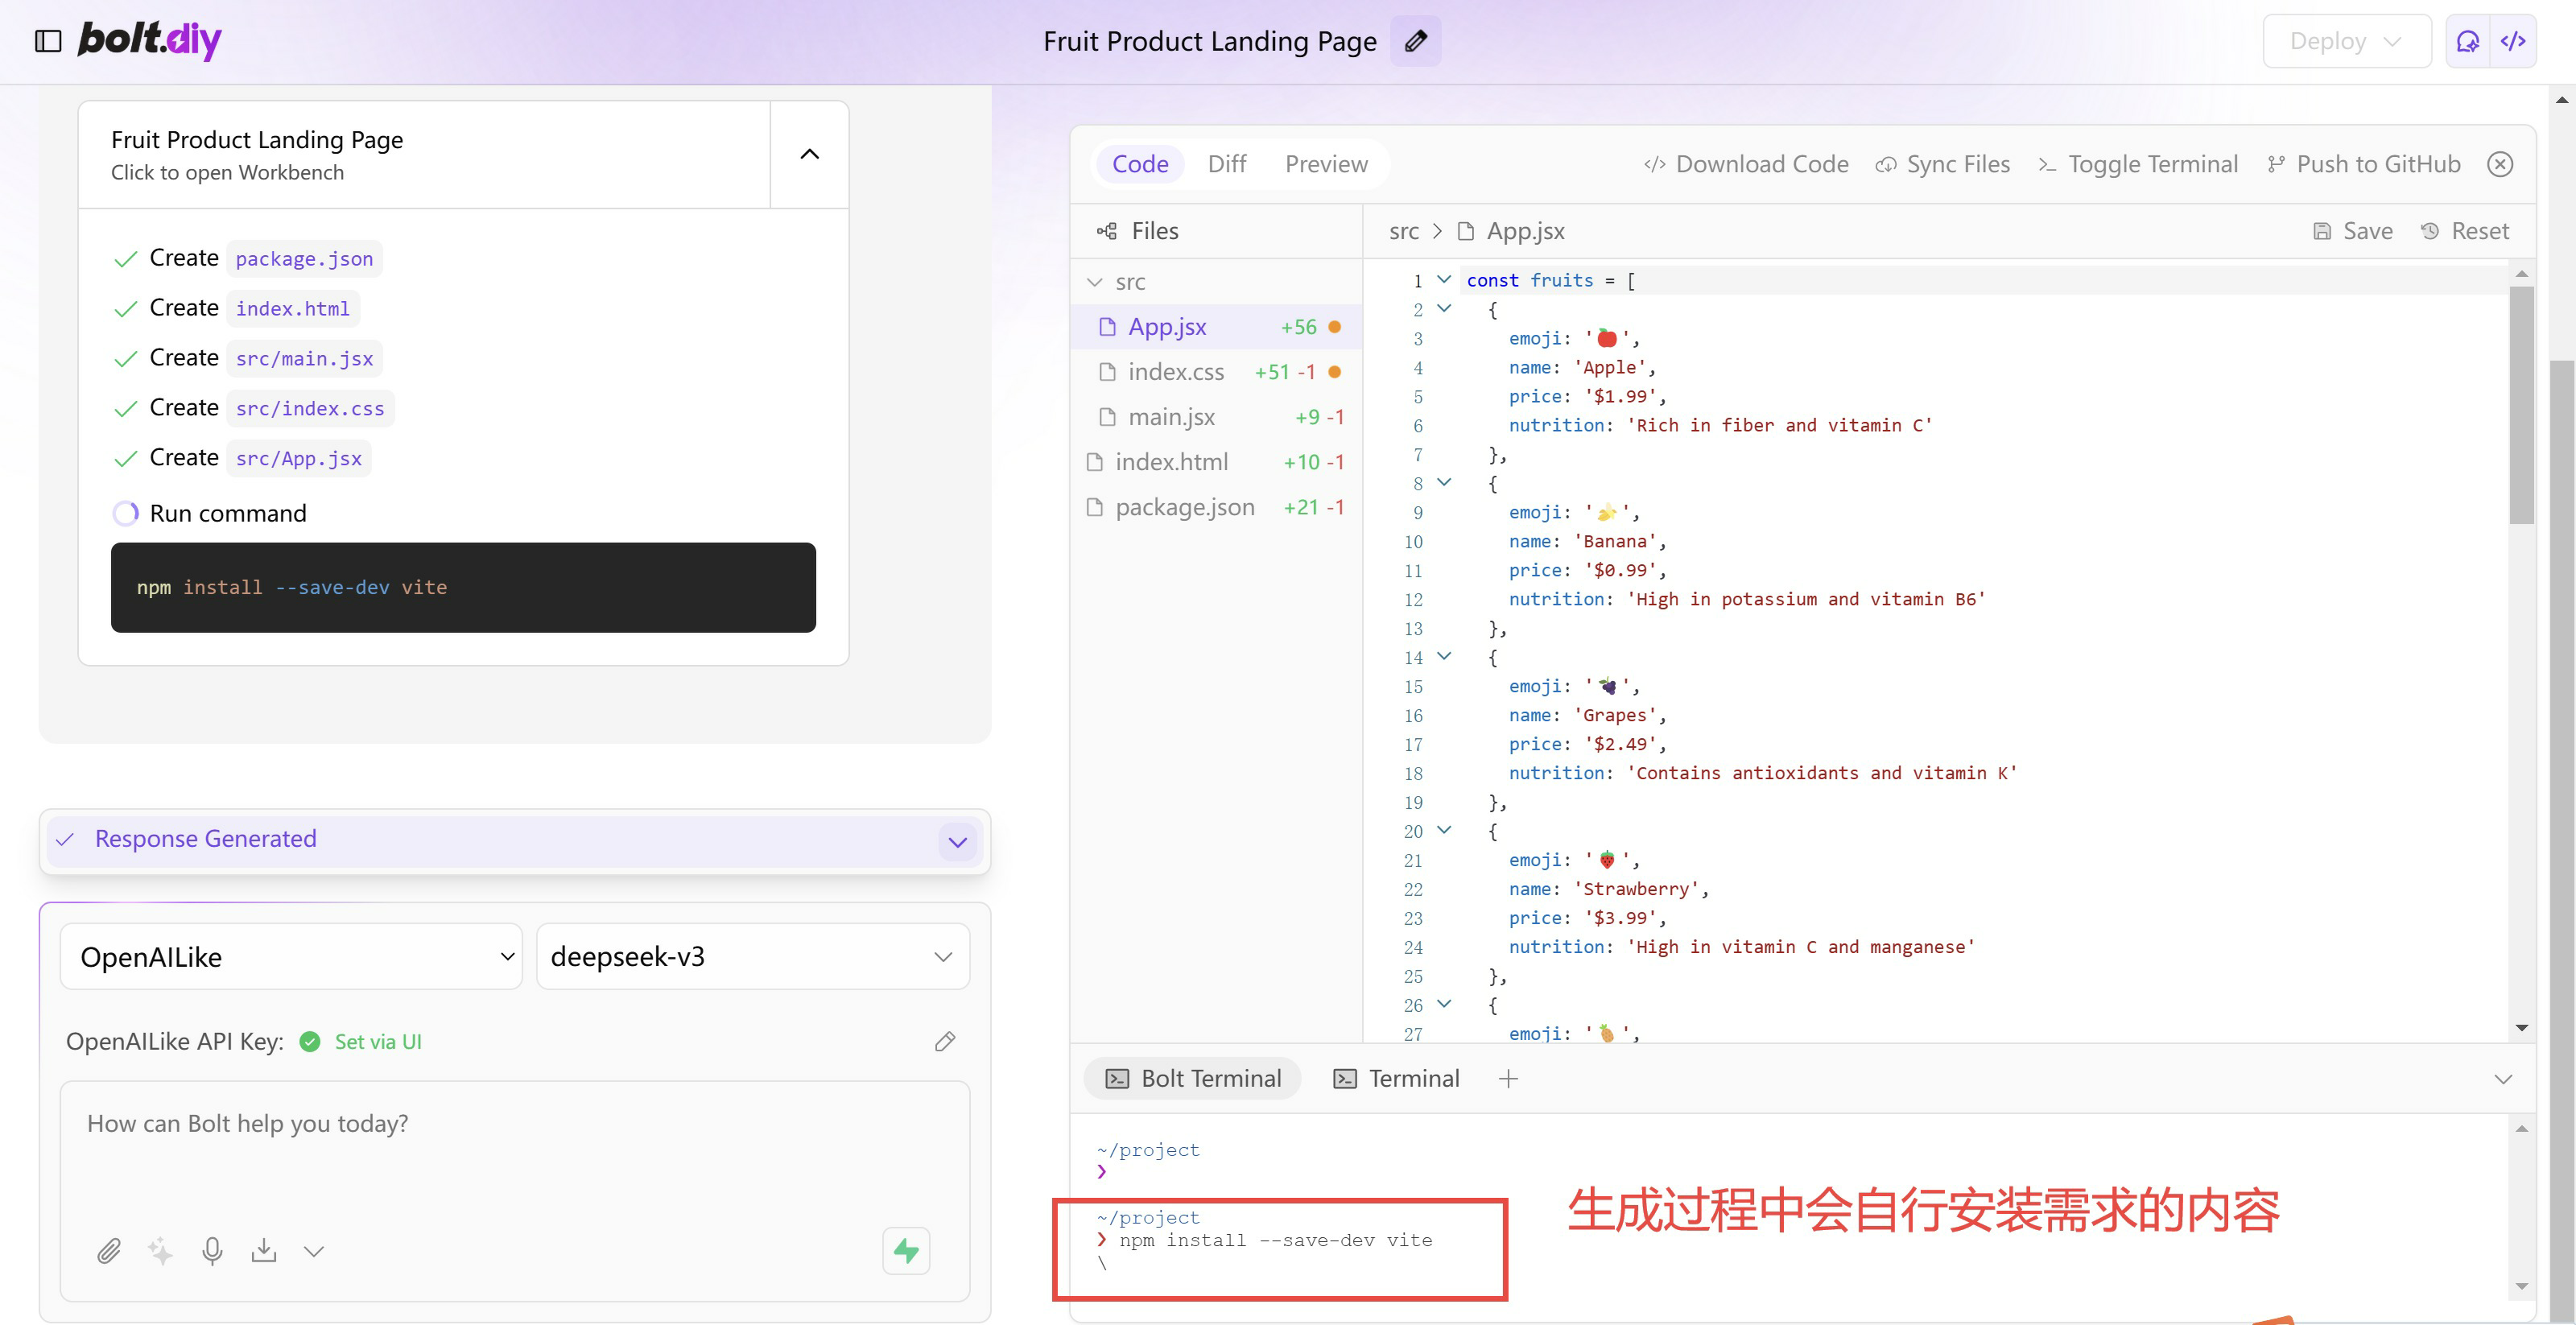Click Push to GitHub
This screenshot has width=2576, height=1325.
[x=2364, y=164]
